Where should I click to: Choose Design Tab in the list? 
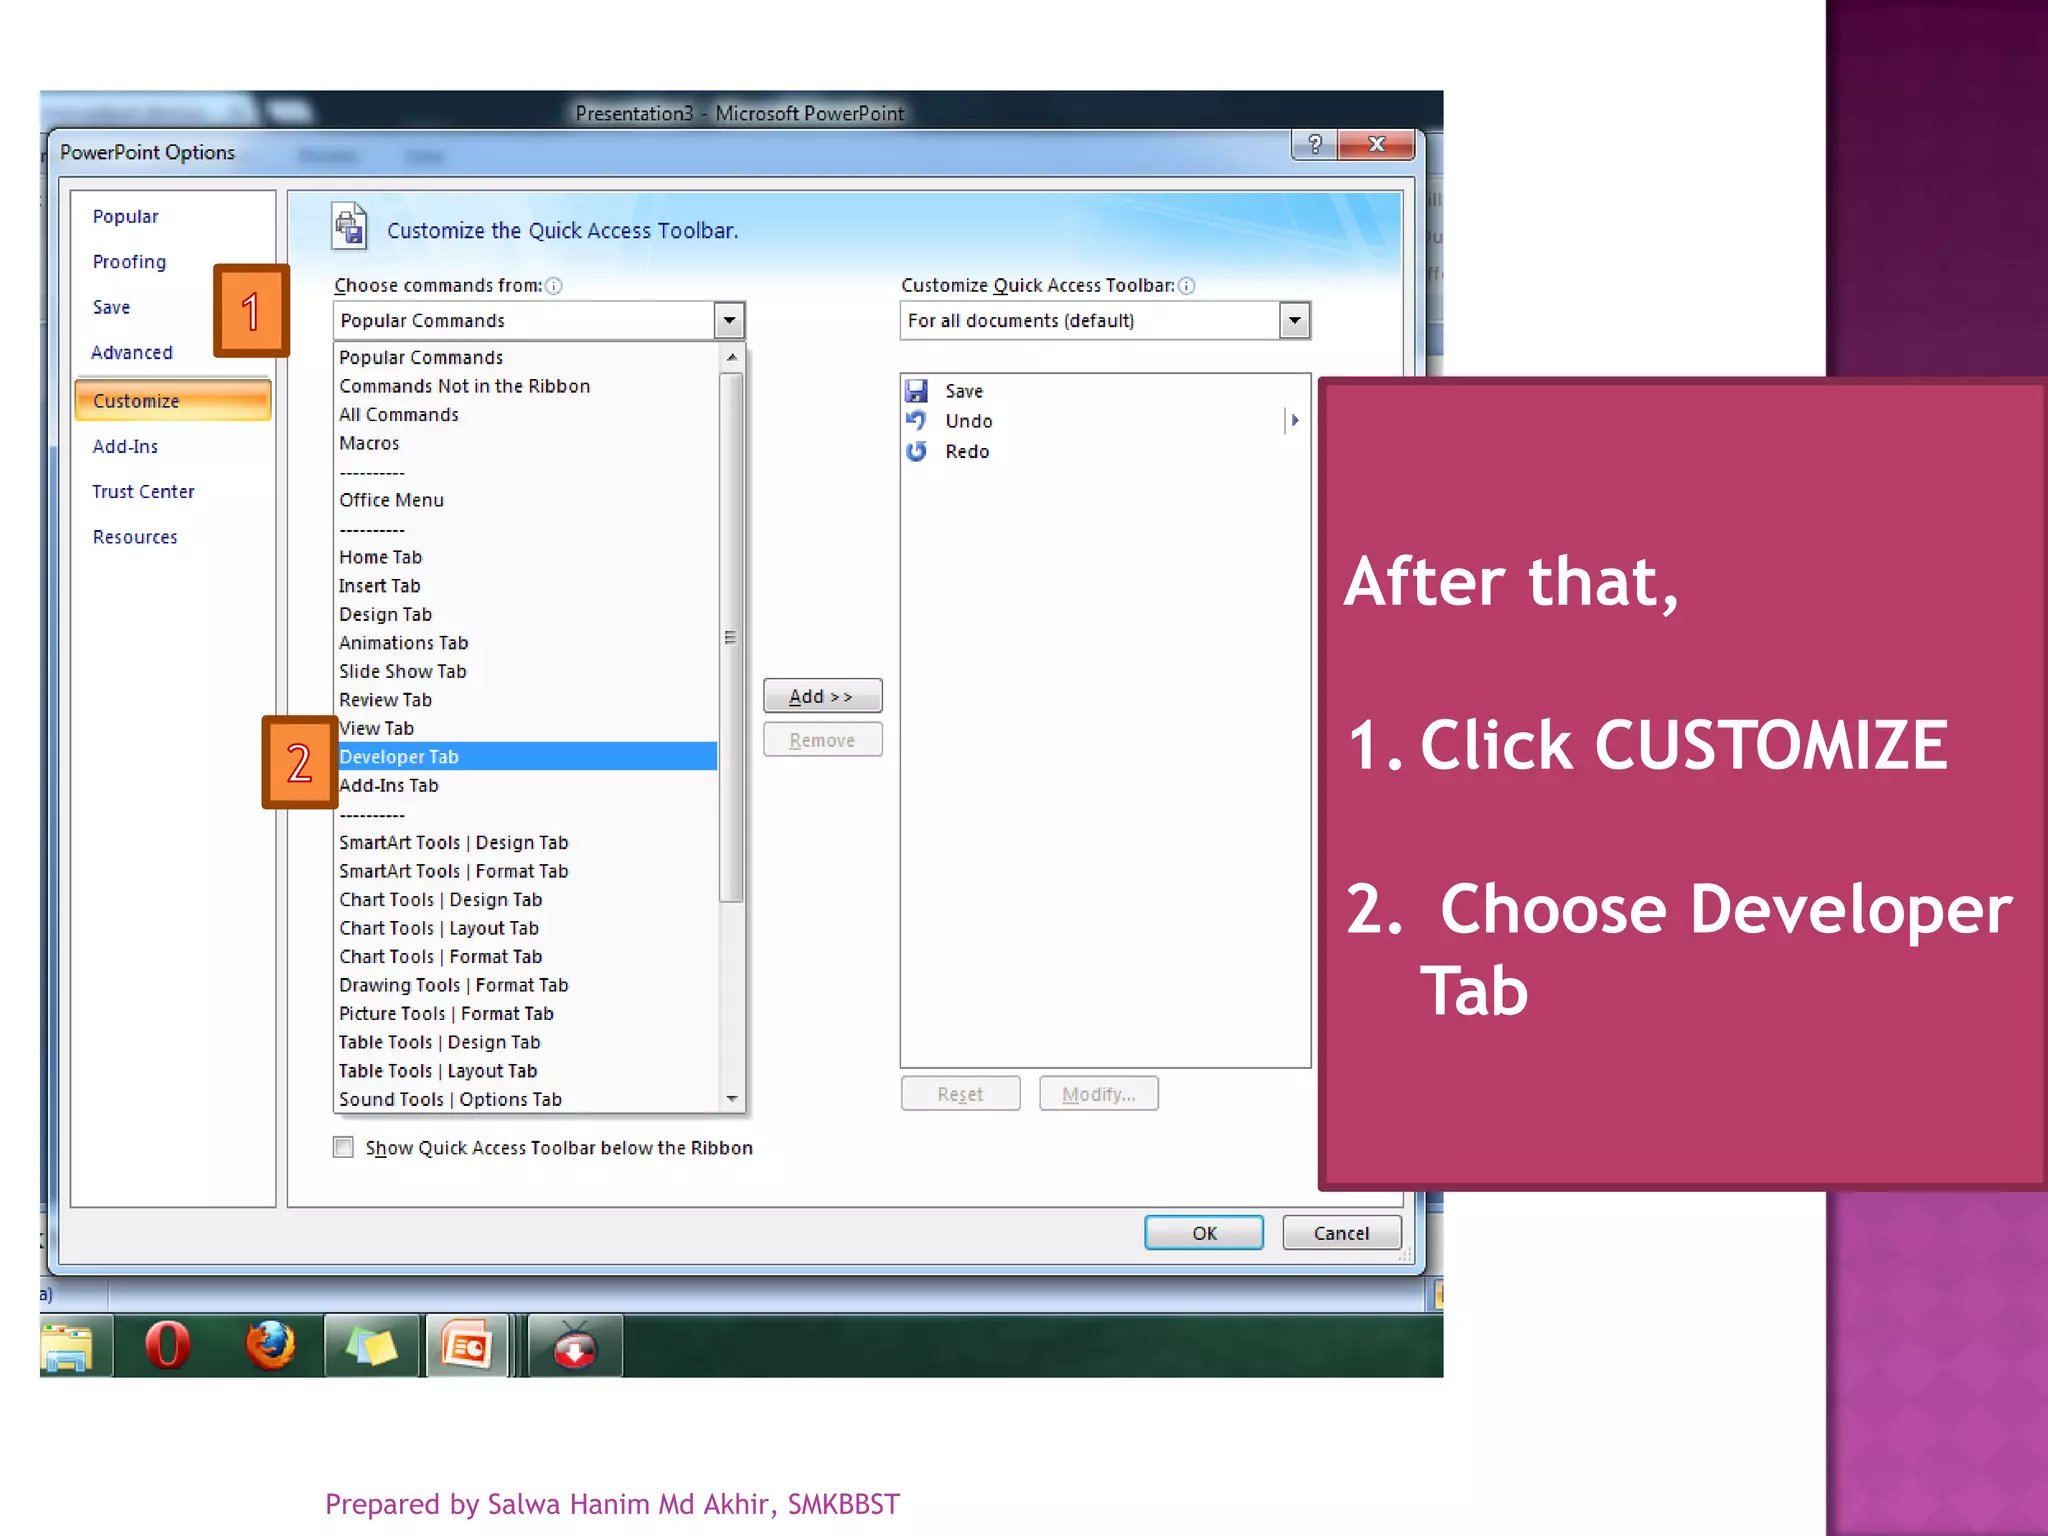click(527, 614)
